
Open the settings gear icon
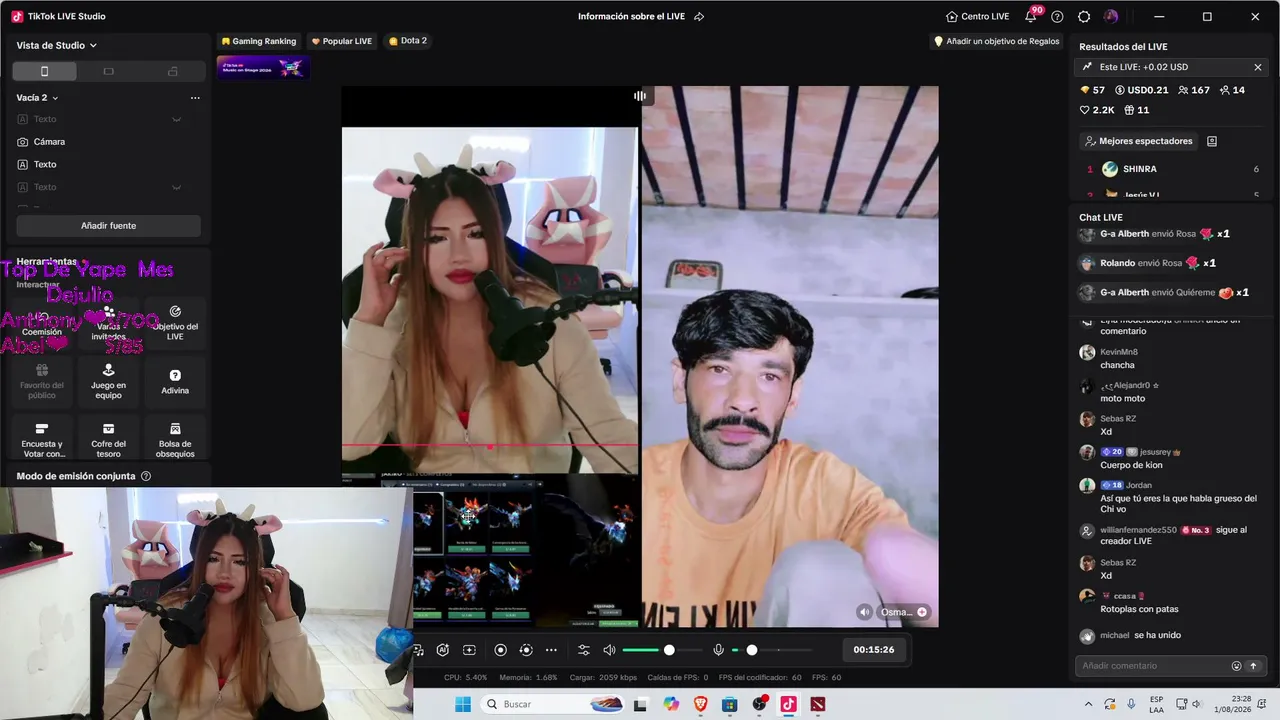tap(1084, 16)
